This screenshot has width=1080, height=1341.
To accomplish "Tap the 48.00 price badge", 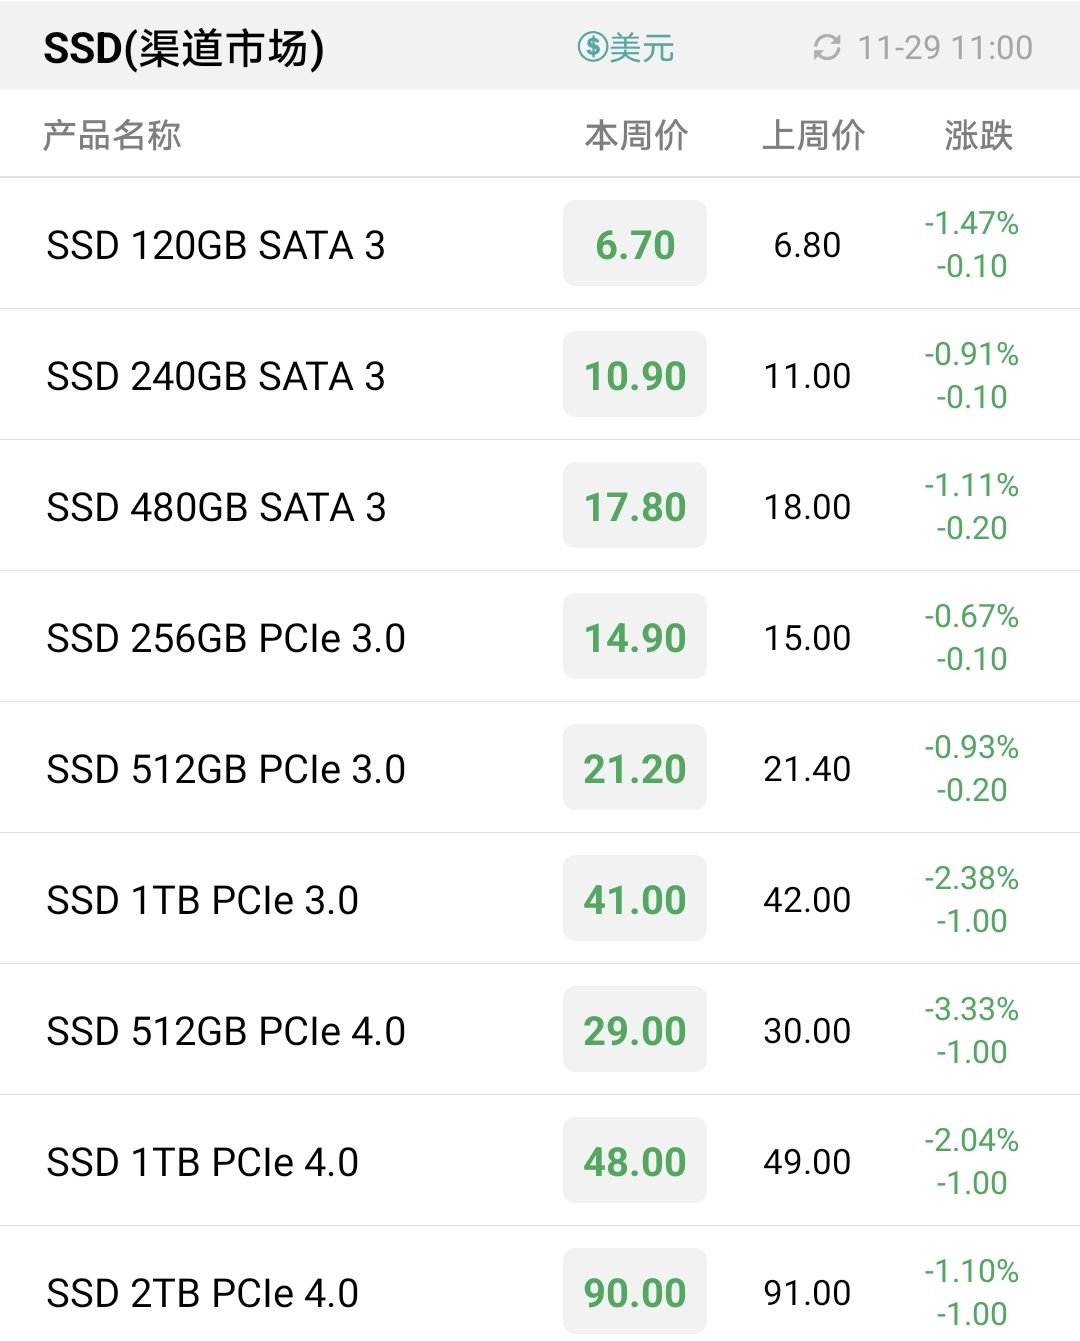I will [635, 1161].
